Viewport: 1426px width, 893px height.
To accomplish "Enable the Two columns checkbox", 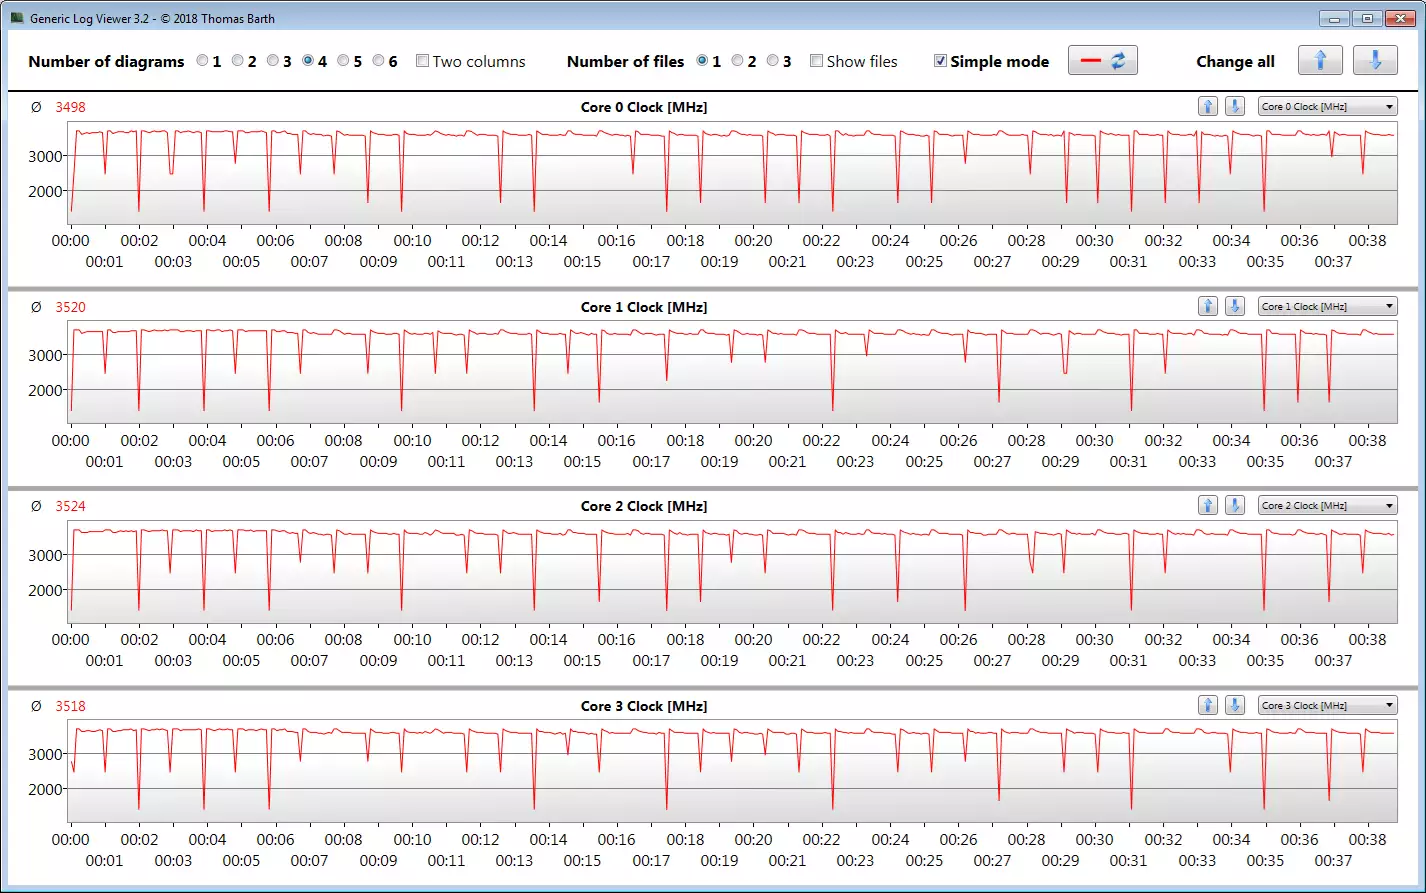I will [x=423, y=61].
